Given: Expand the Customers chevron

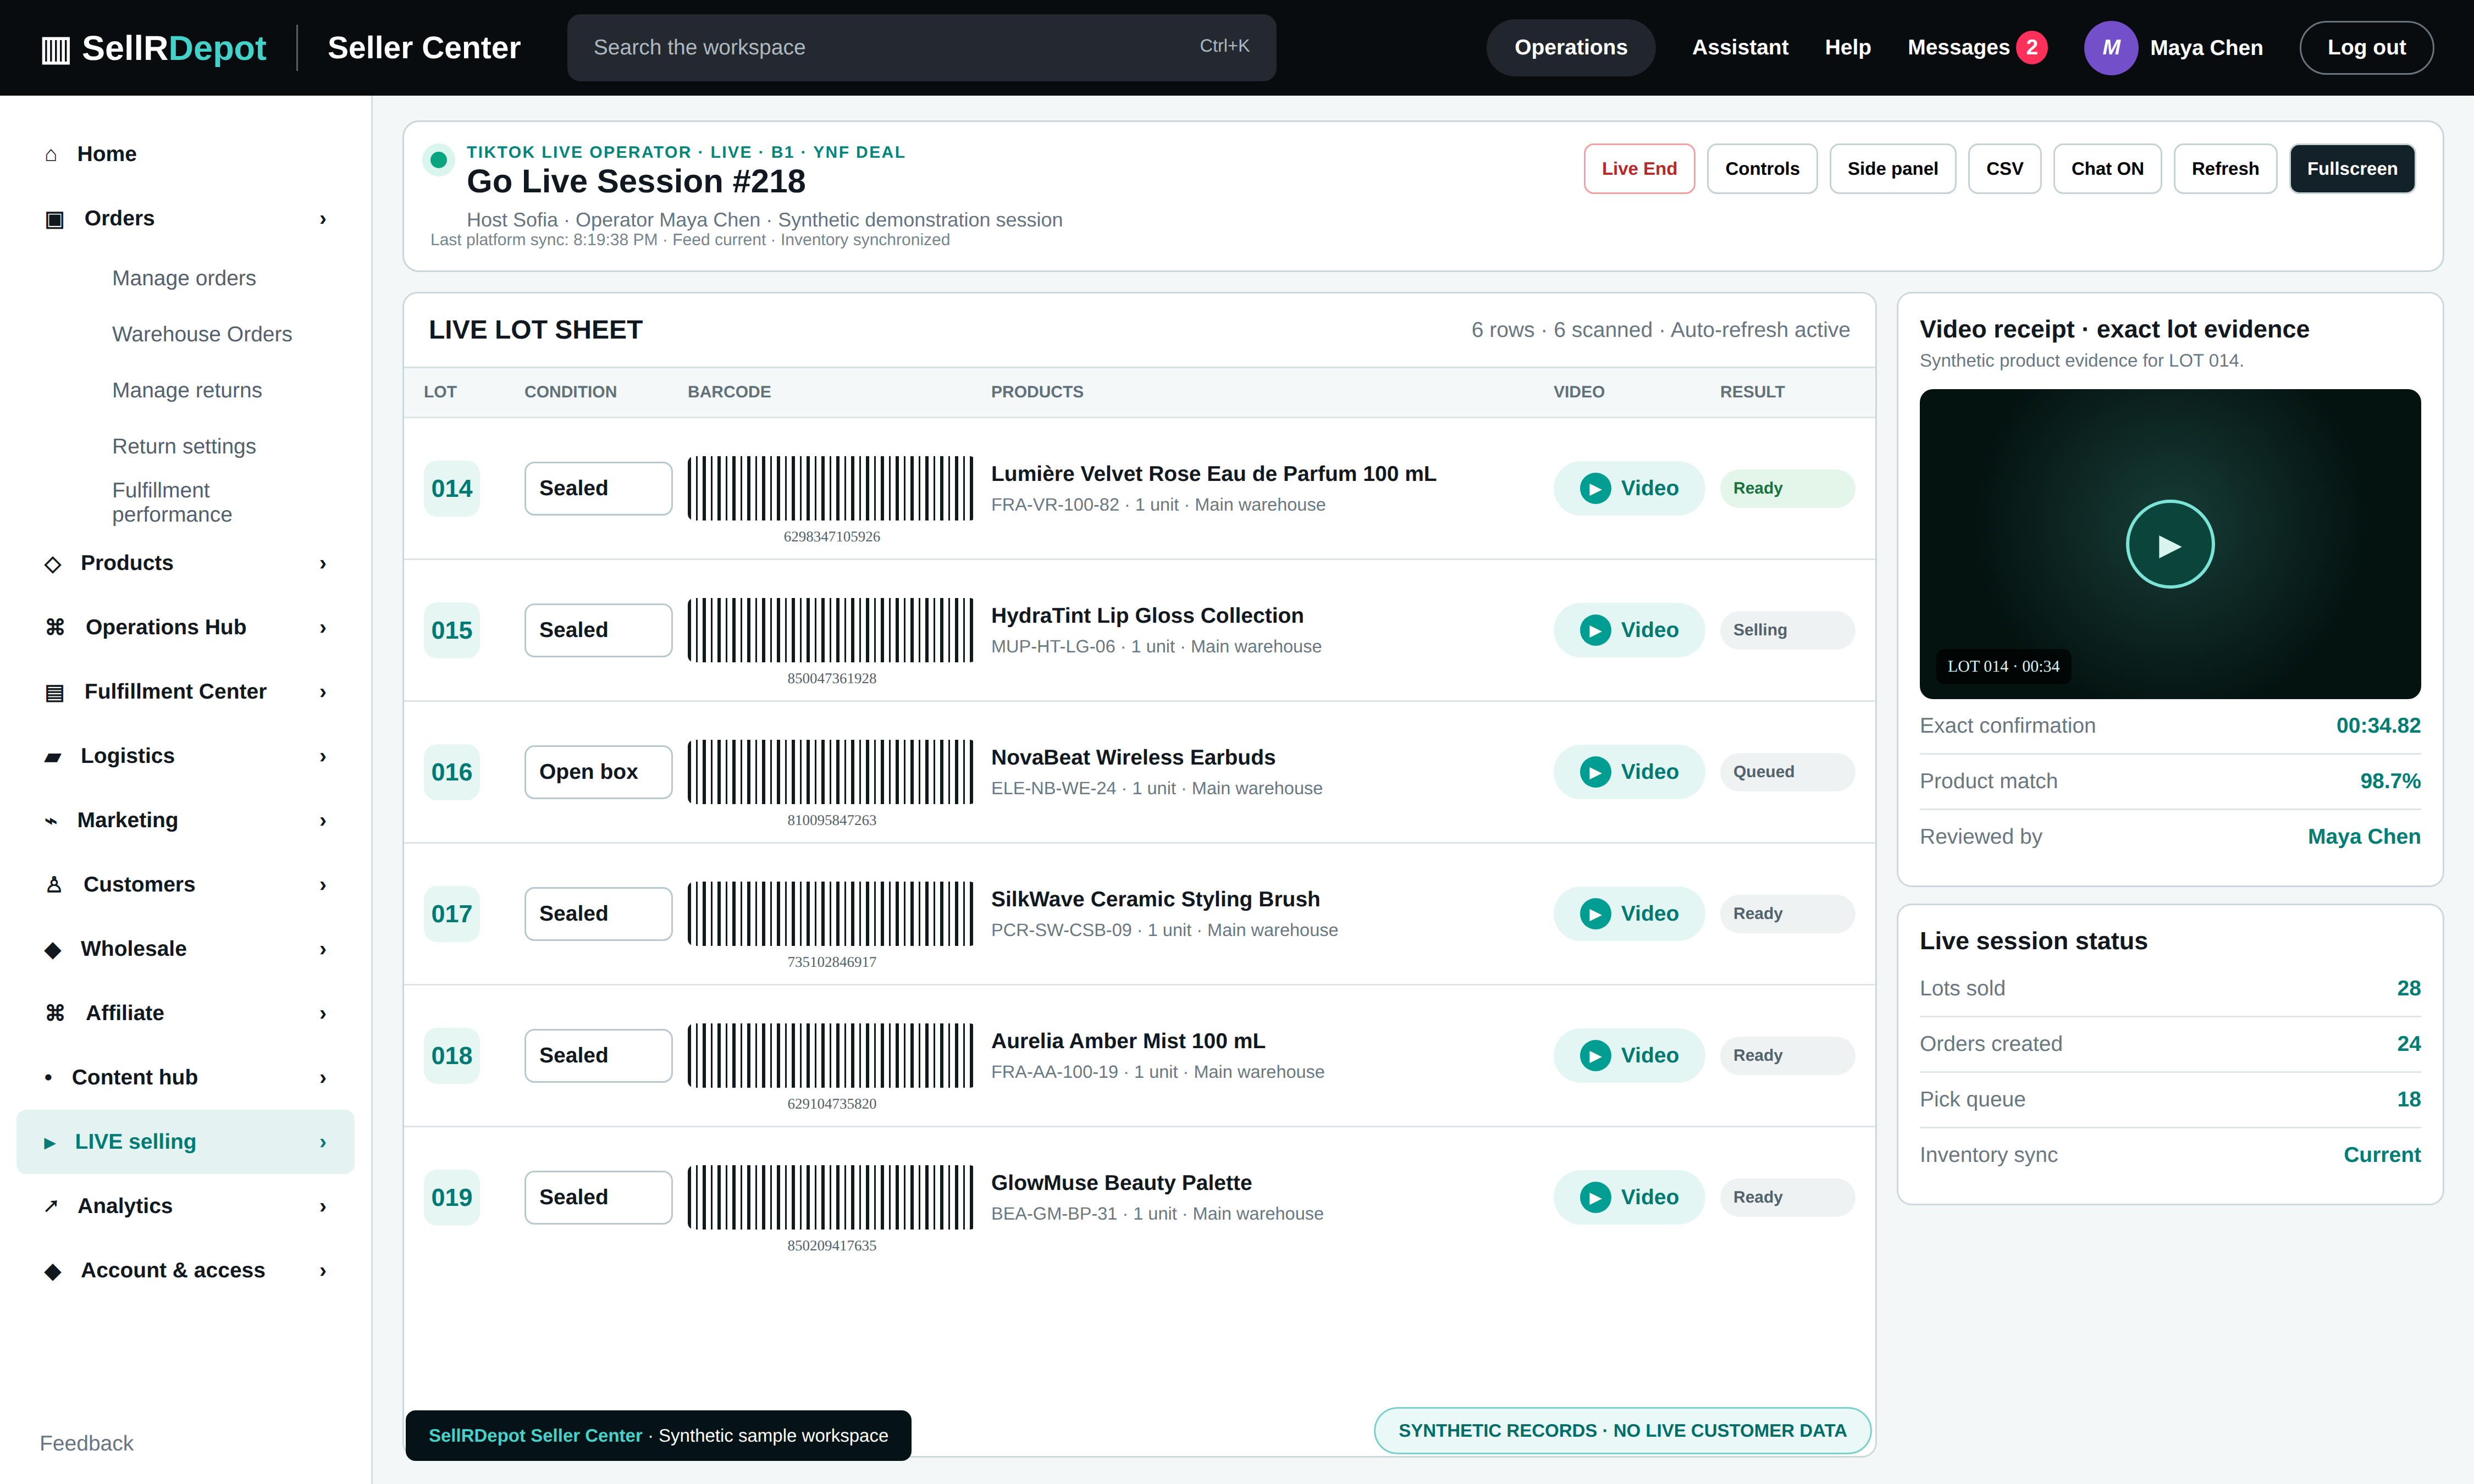Looking at the screenshot, I should (x=322, y=885).
